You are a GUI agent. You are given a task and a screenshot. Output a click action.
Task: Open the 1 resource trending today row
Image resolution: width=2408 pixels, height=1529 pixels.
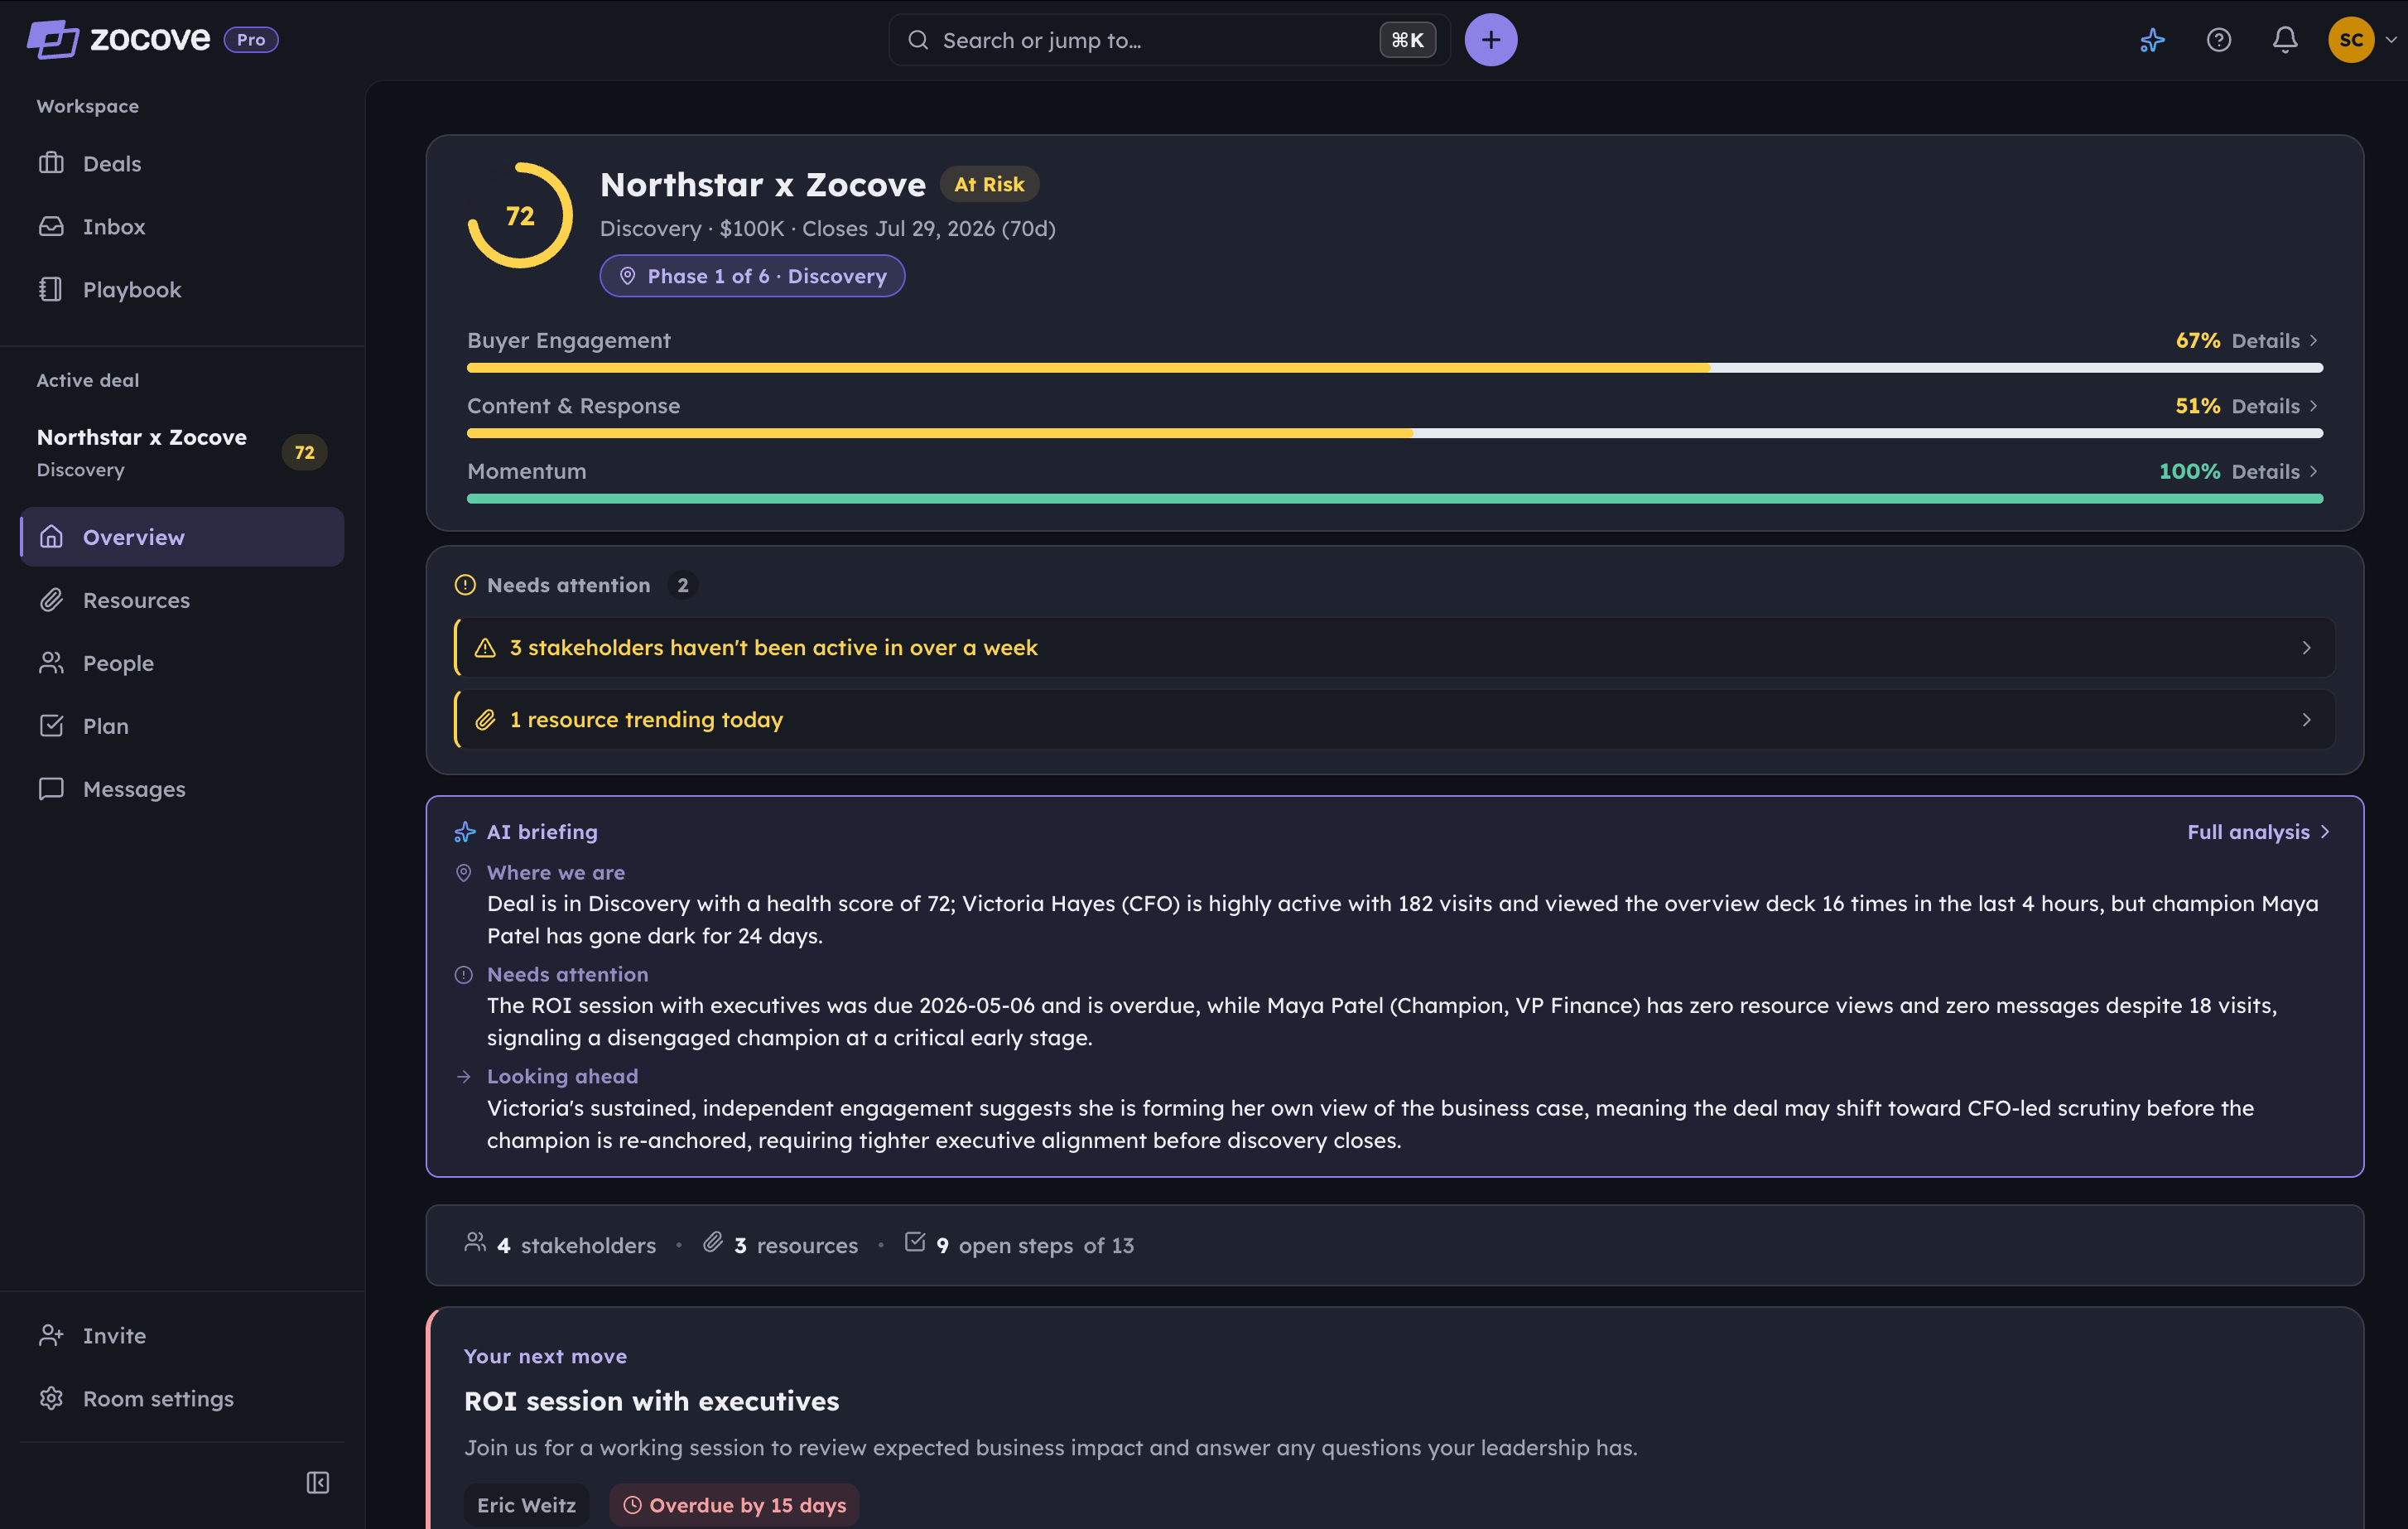tap(1394, 719)
